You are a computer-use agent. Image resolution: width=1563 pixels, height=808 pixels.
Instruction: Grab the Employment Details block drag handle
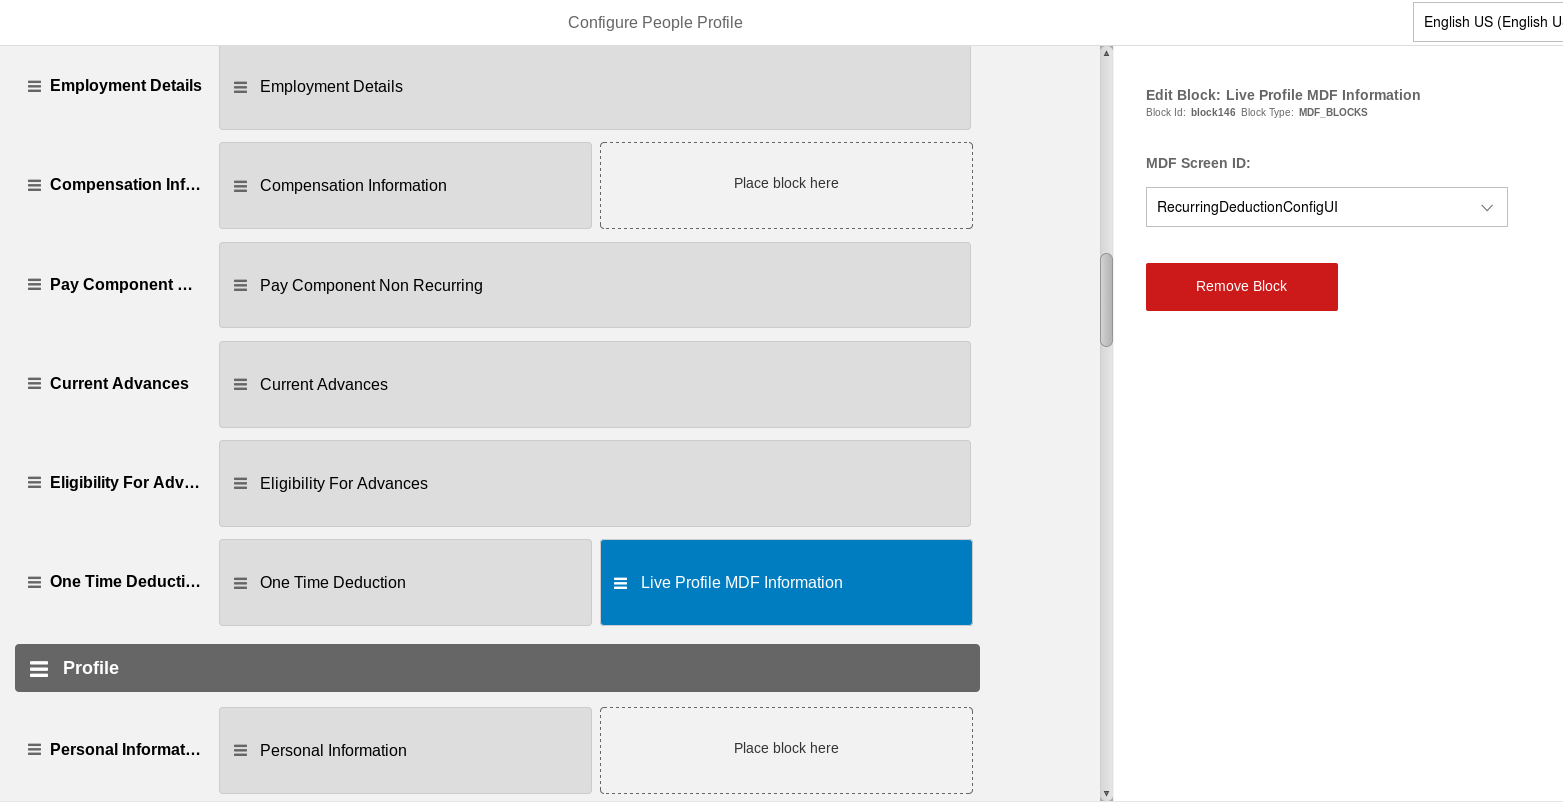(240, 87)
